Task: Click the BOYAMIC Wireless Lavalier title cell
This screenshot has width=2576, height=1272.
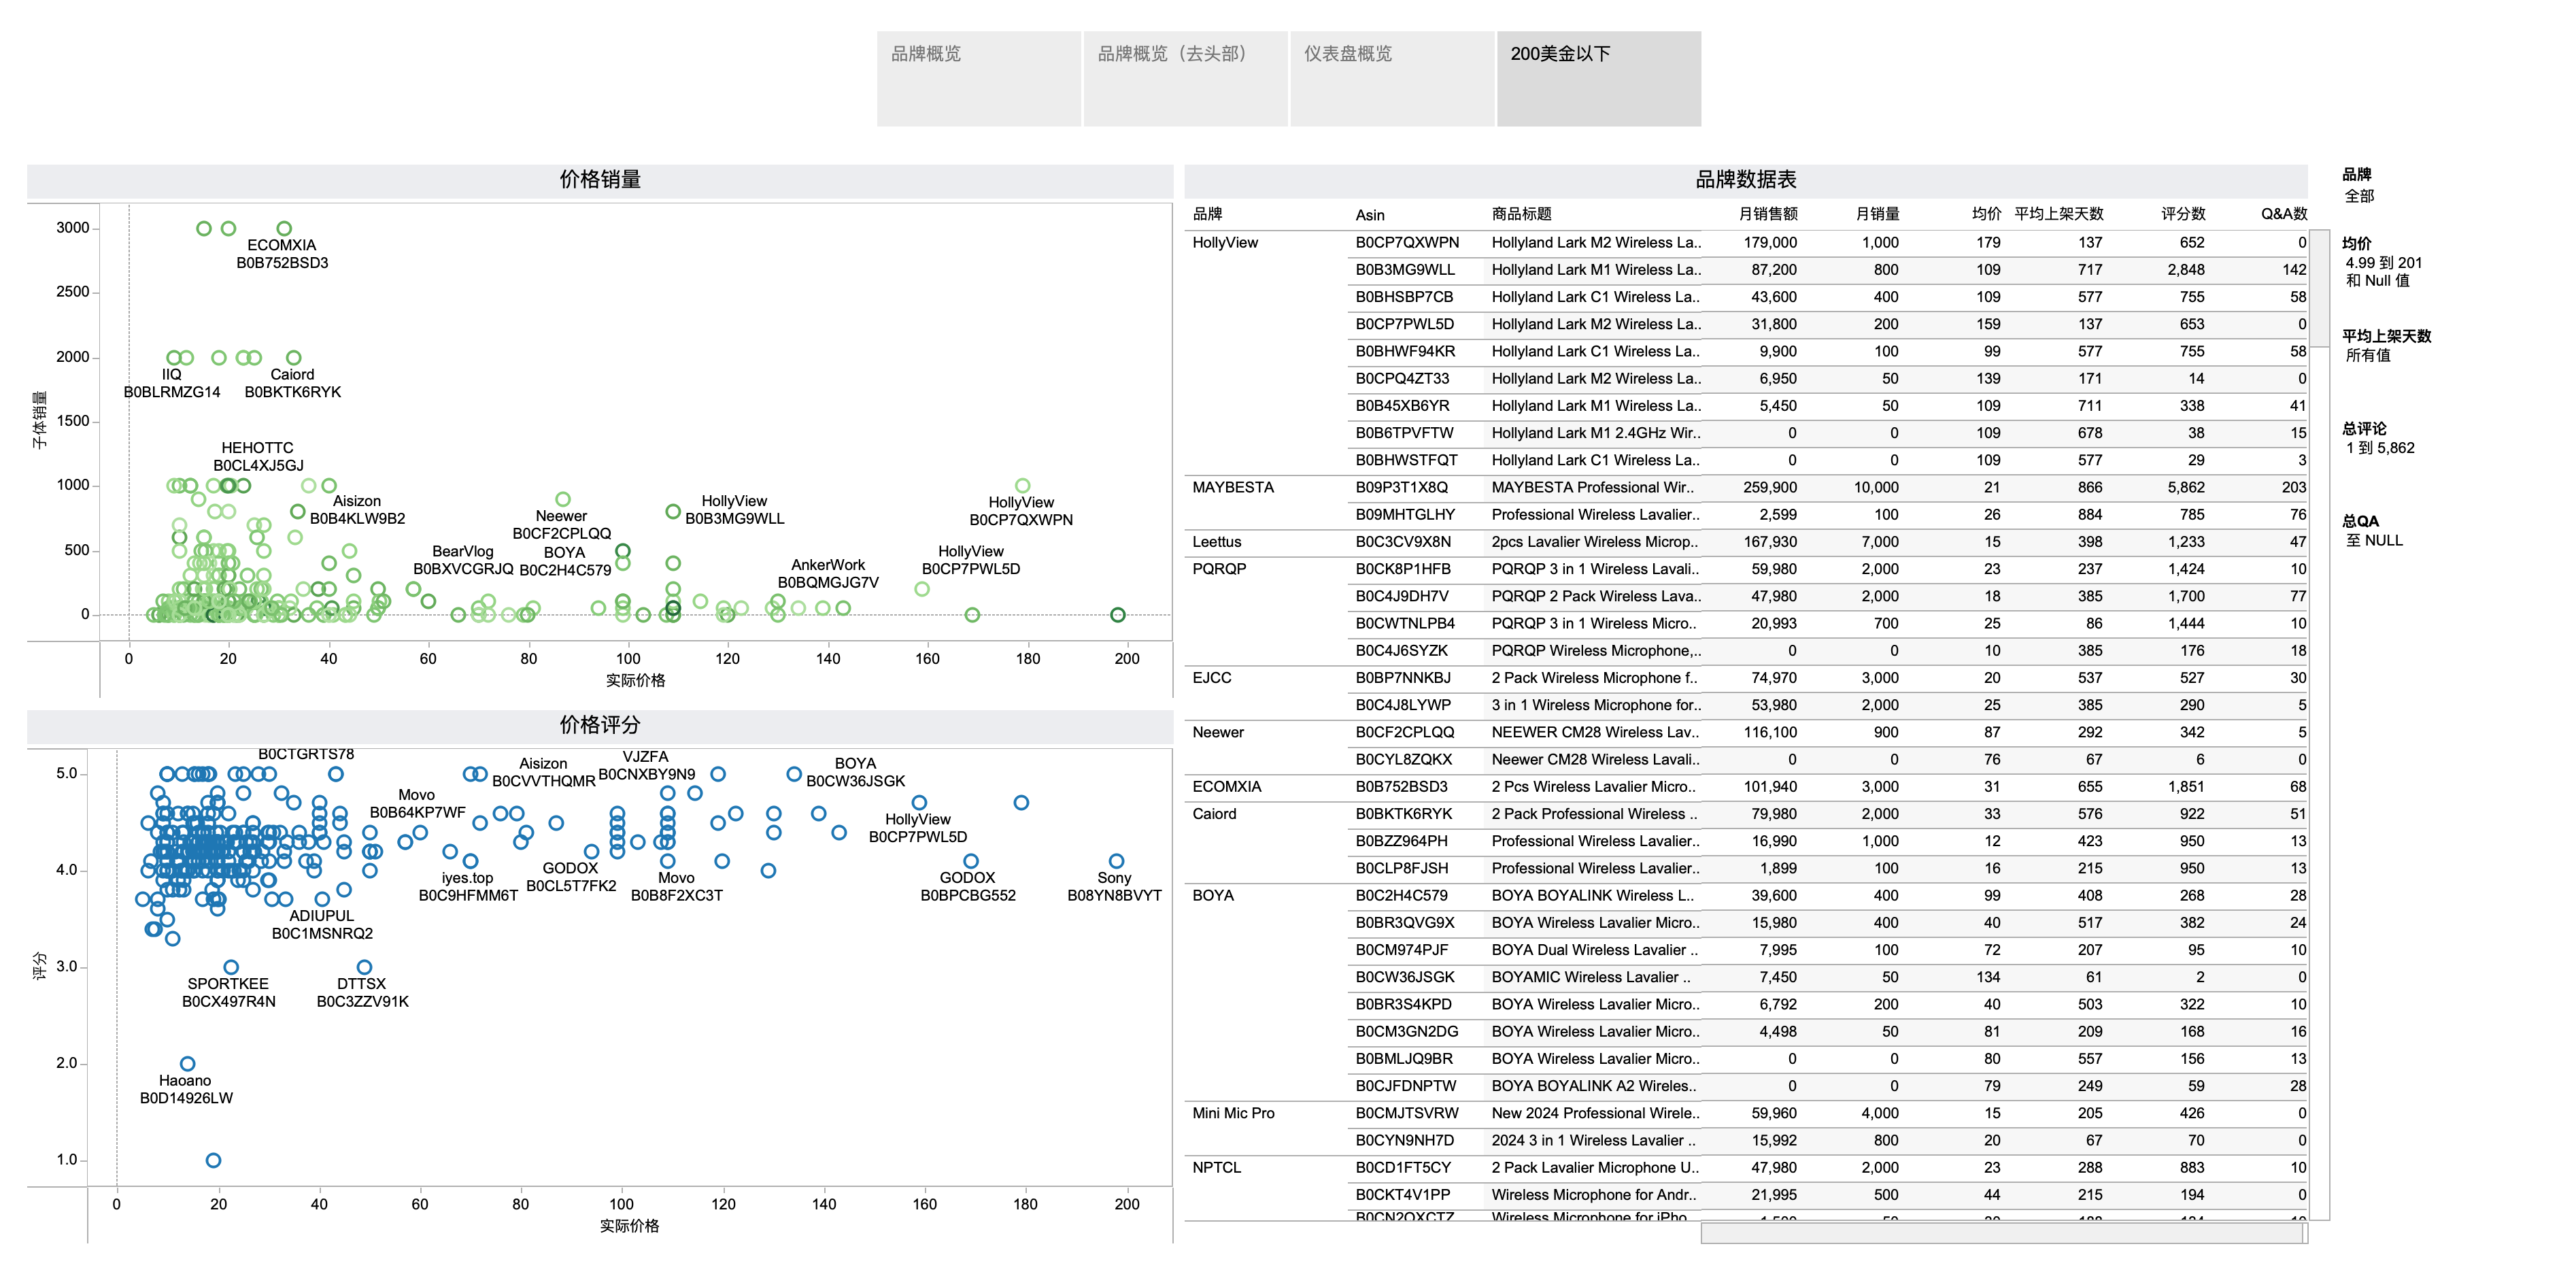Action: tap(1591, 977)
